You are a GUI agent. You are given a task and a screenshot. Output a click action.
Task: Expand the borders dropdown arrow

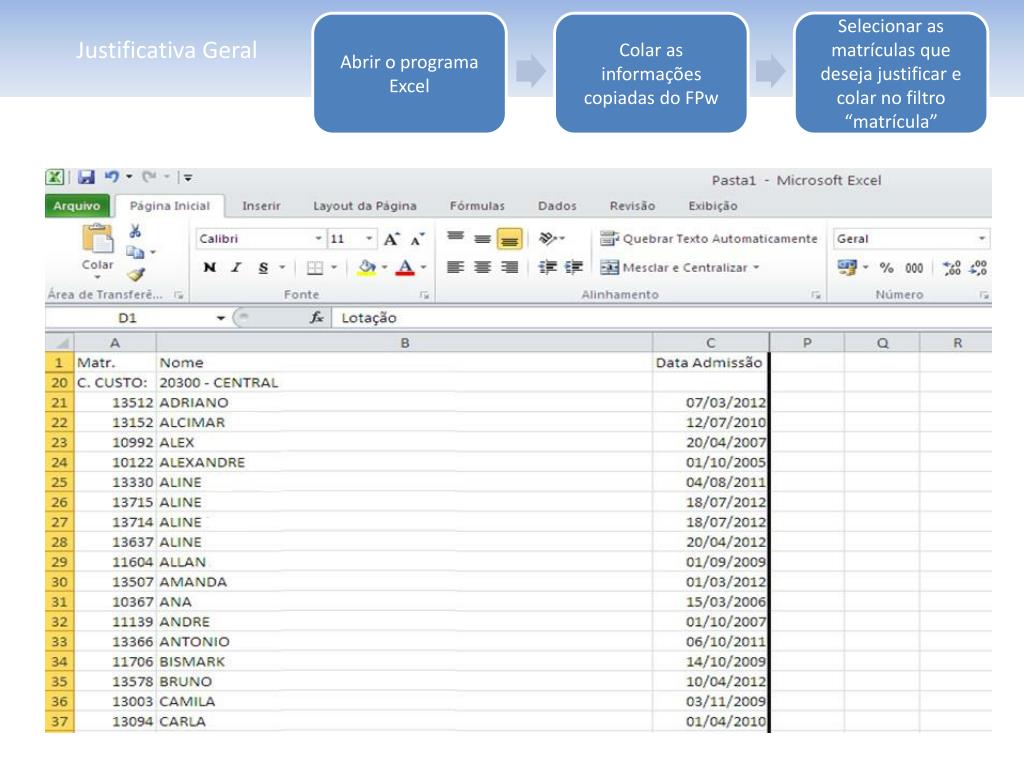(x=334, y=267)
